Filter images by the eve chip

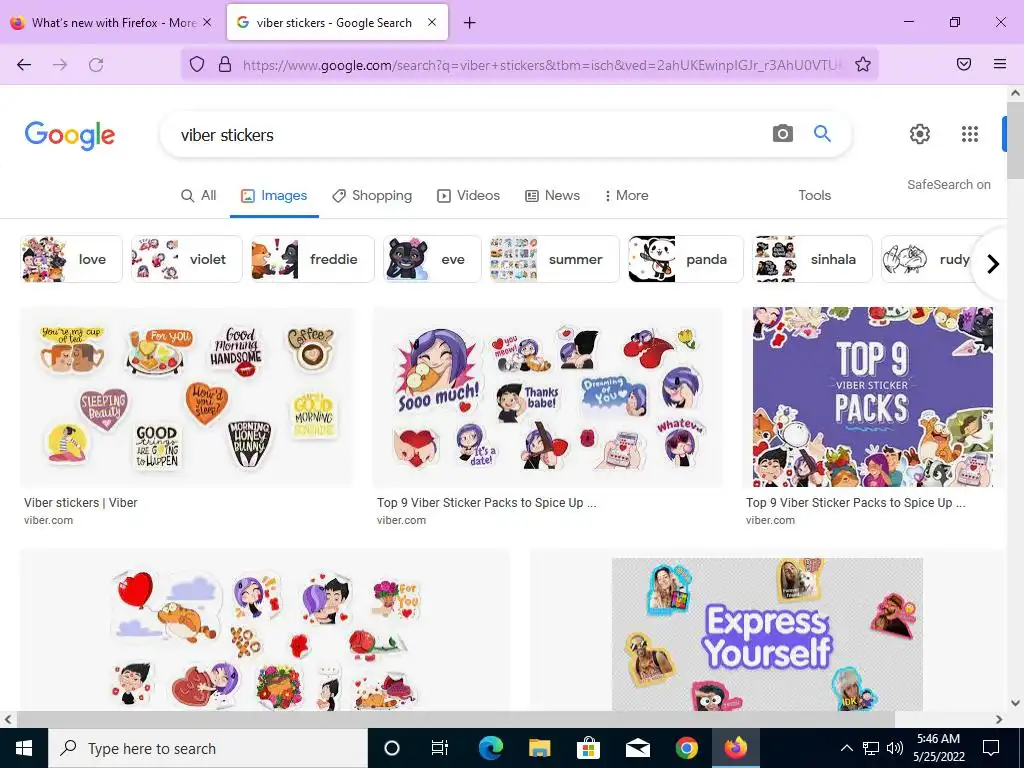tap(432, 259)
